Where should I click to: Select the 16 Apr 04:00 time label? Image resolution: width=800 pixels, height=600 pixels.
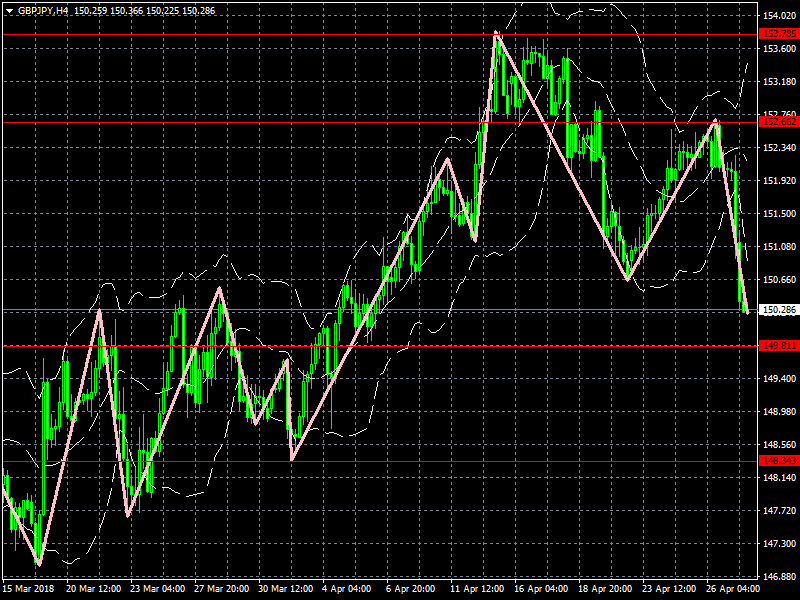[541, 589]
